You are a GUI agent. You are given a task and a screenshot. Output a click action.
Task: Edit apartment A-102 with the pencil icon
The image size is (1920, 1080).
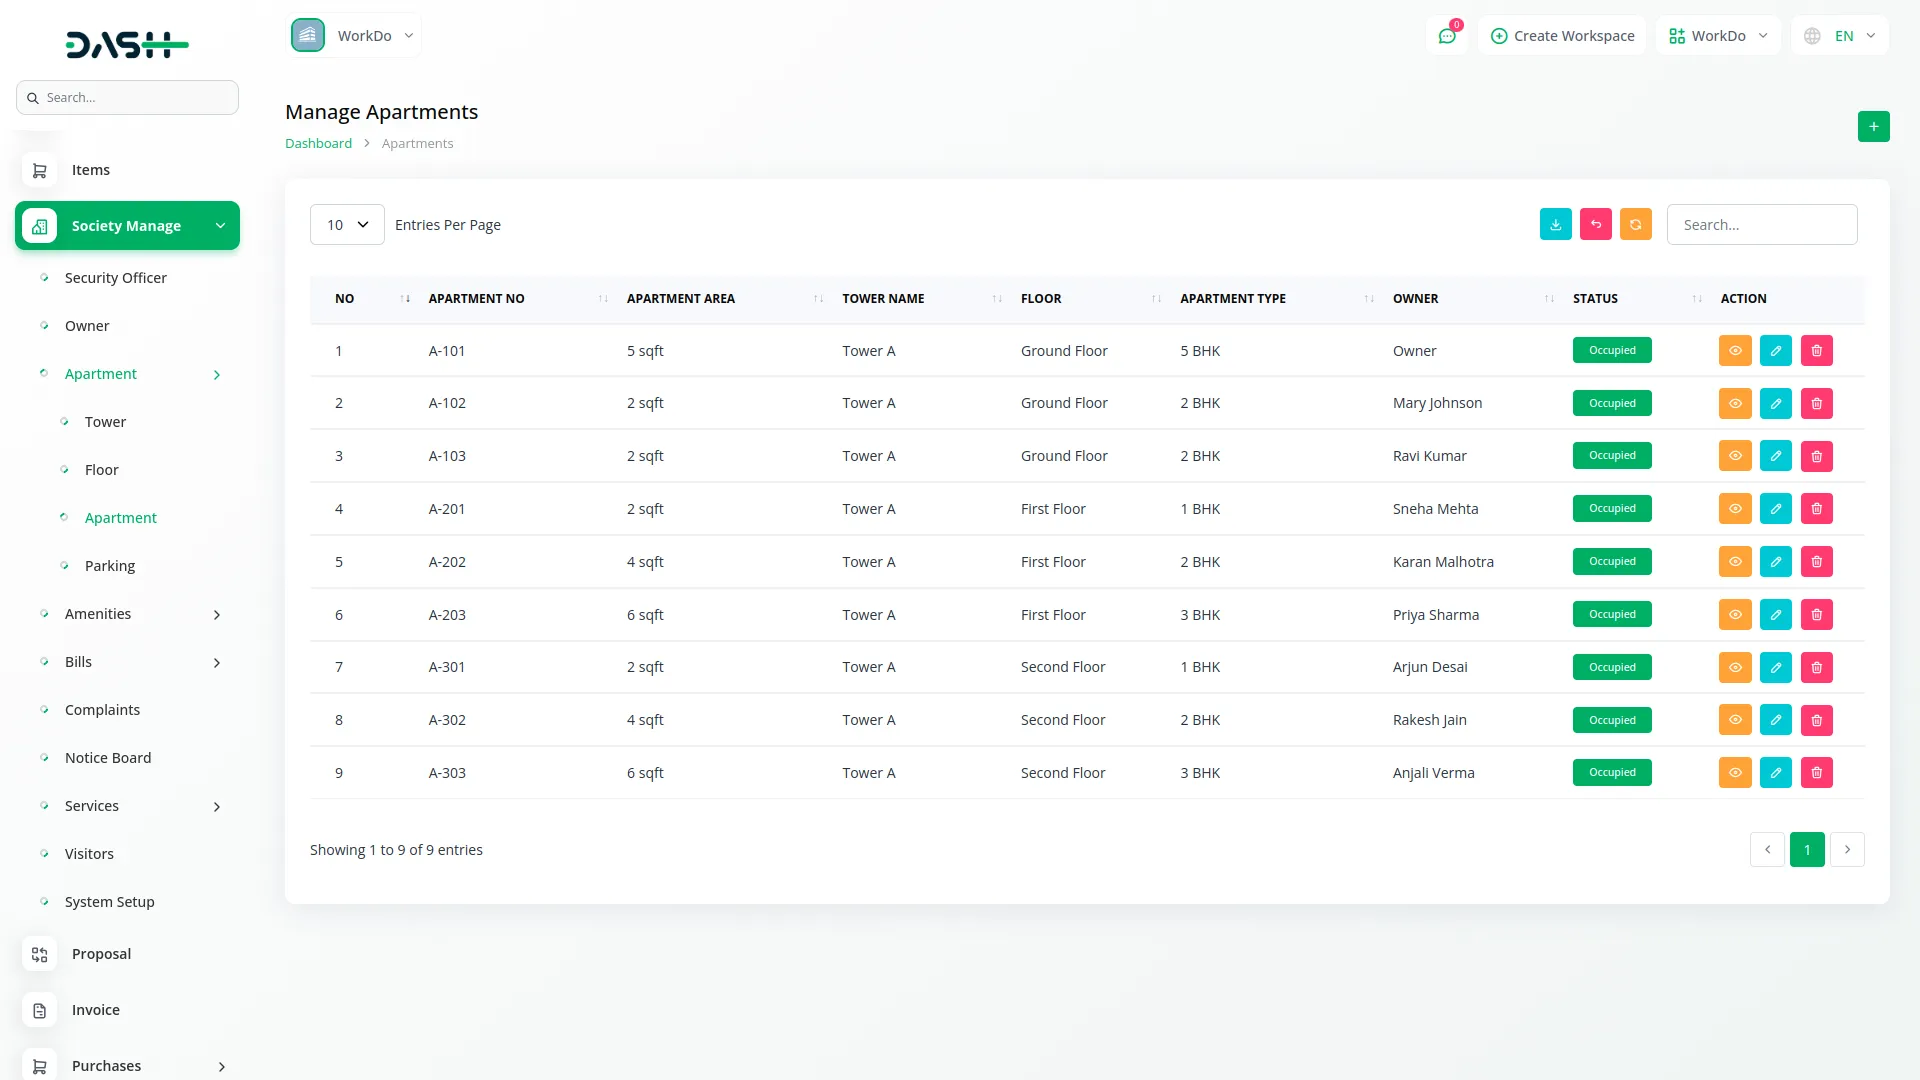1775,404
